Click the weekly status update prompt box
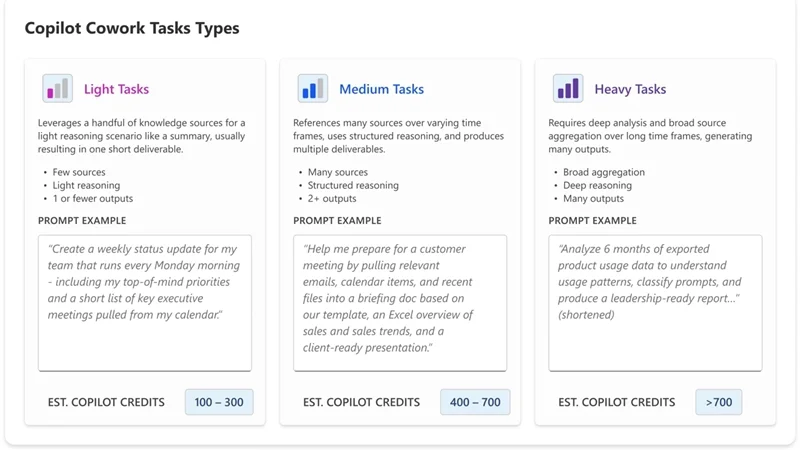Image resolution: width=800 pixels, height=450 pixels. coord(145,303)
